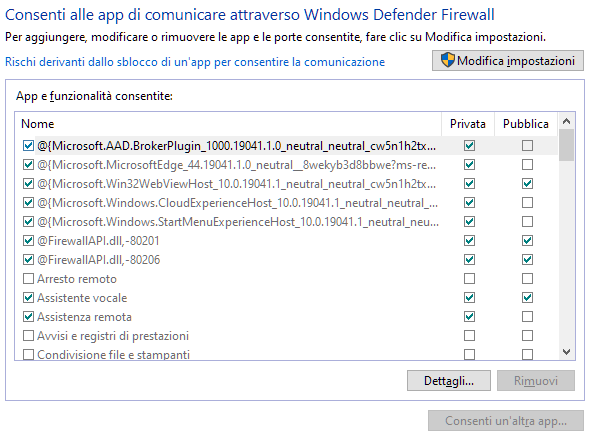Toggle Privata checkbox for StartMenuExperienceHost

469,222
